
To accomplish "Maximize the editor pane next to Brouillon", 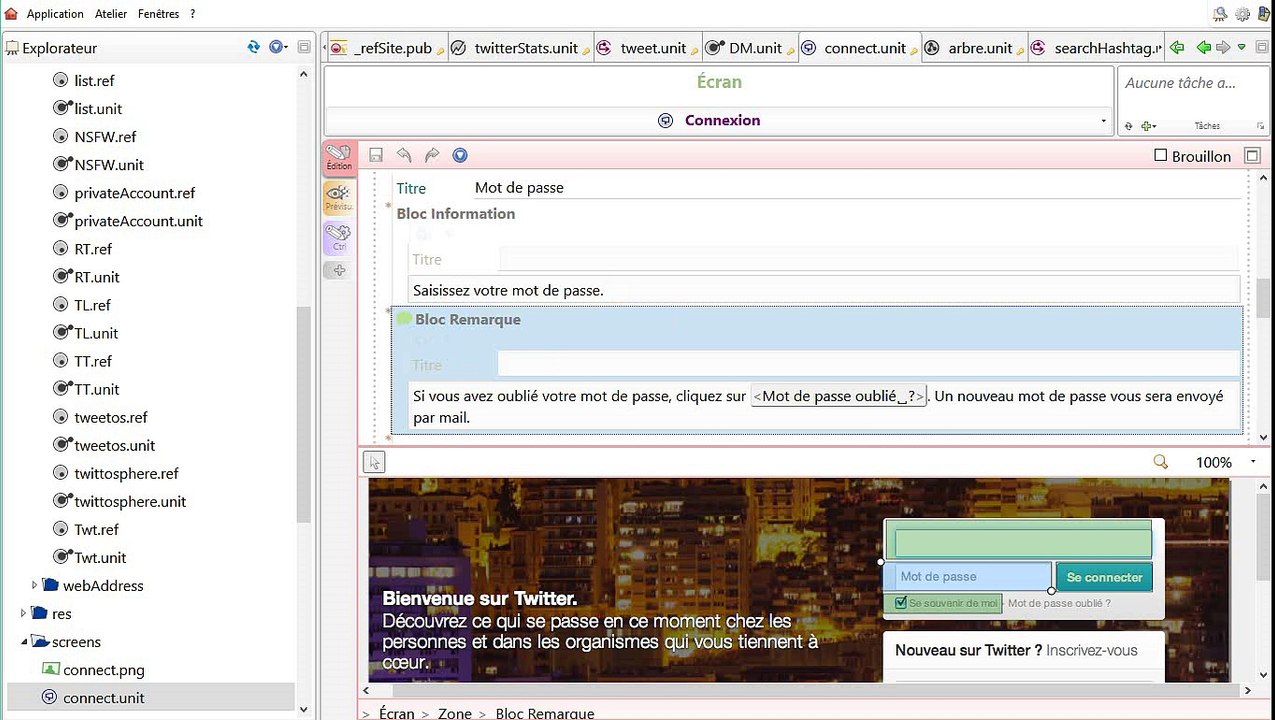I will click(x=1252, y=155).
